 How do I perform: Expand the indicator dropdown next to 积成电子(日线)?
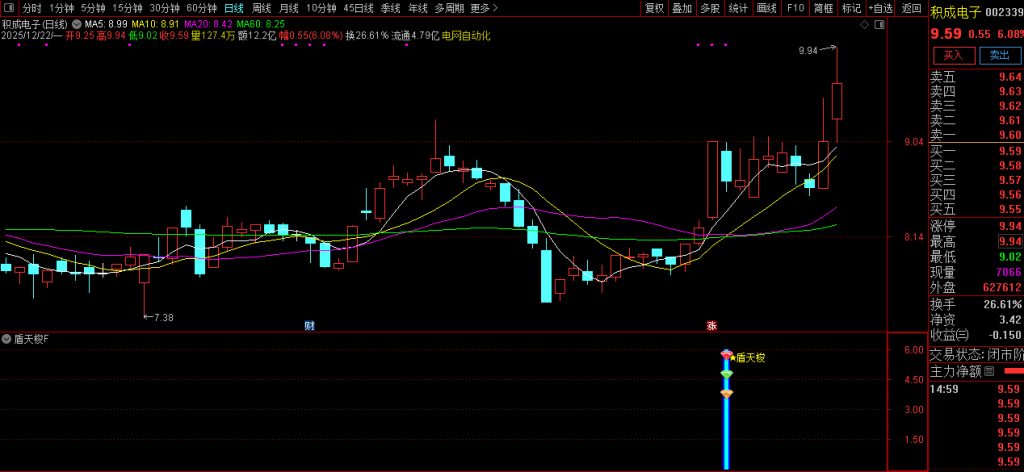[76, 23]
